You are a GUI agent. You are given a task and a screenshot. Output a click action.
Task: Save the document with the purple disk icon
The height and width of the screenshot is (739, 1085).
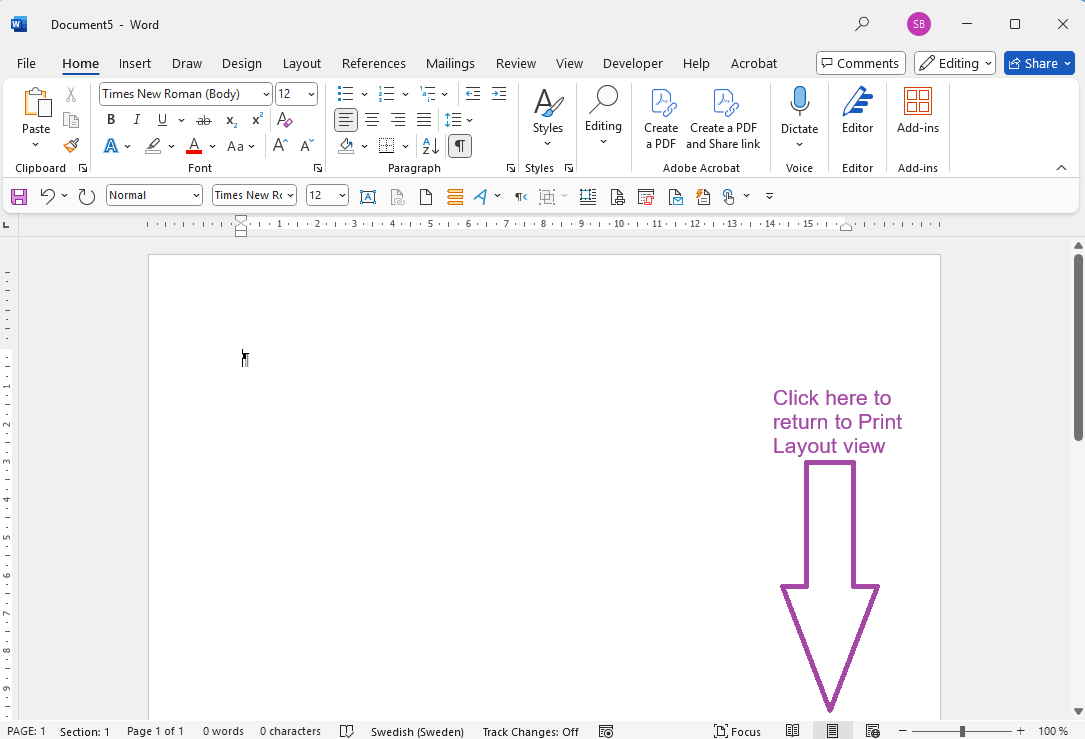tap(19, 197)
